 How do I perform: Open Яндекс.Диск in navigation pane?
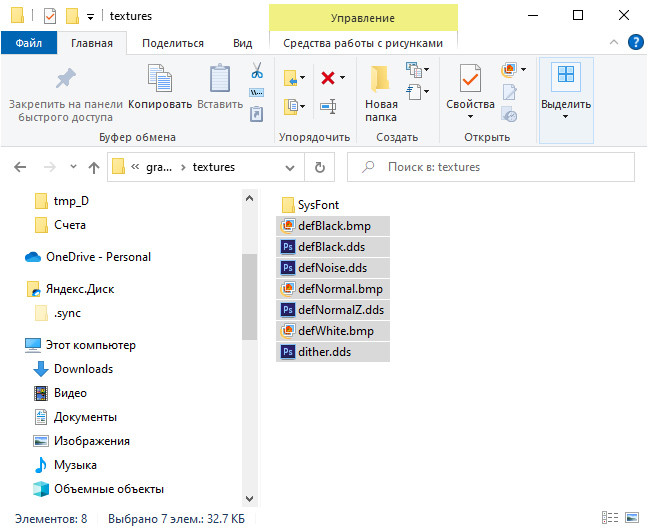pyautogui.click(x=71, y=289)
